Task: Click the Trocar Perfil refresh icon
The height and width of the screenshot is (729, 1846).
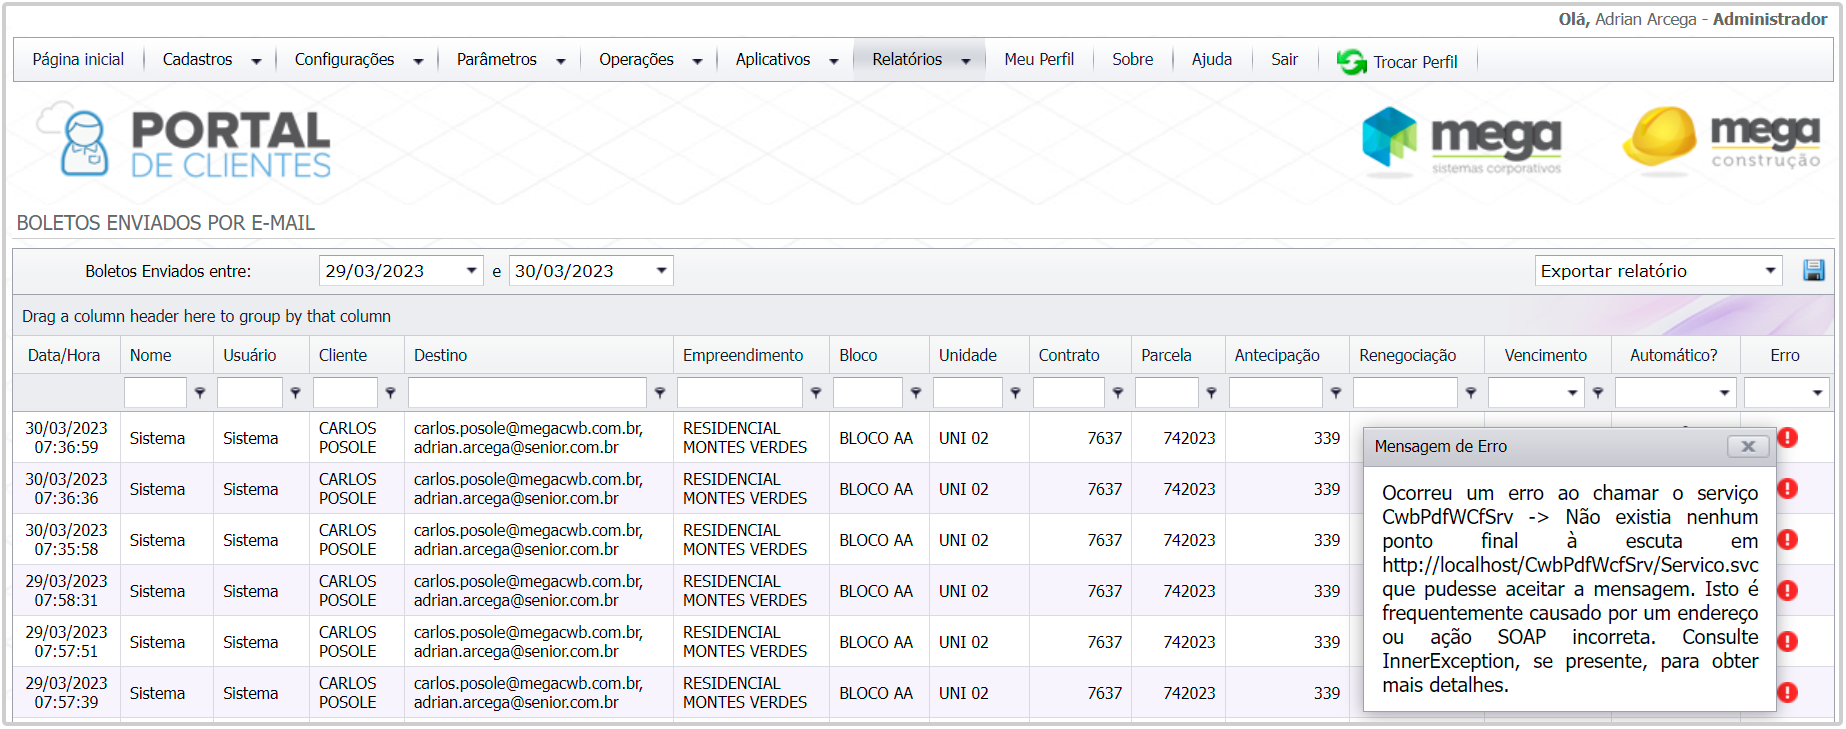Action: pyautogui.click(x=1351, y=62)
